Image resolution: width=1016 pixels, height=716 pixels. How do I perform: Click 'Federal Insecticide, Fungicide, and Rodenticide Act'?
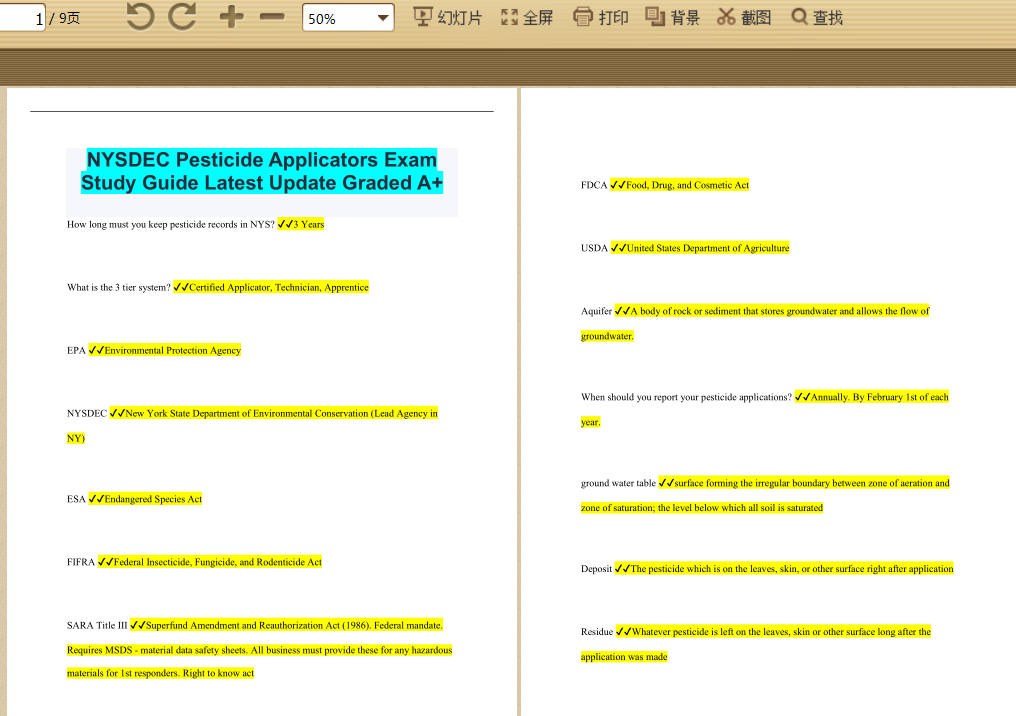[218, 562]
